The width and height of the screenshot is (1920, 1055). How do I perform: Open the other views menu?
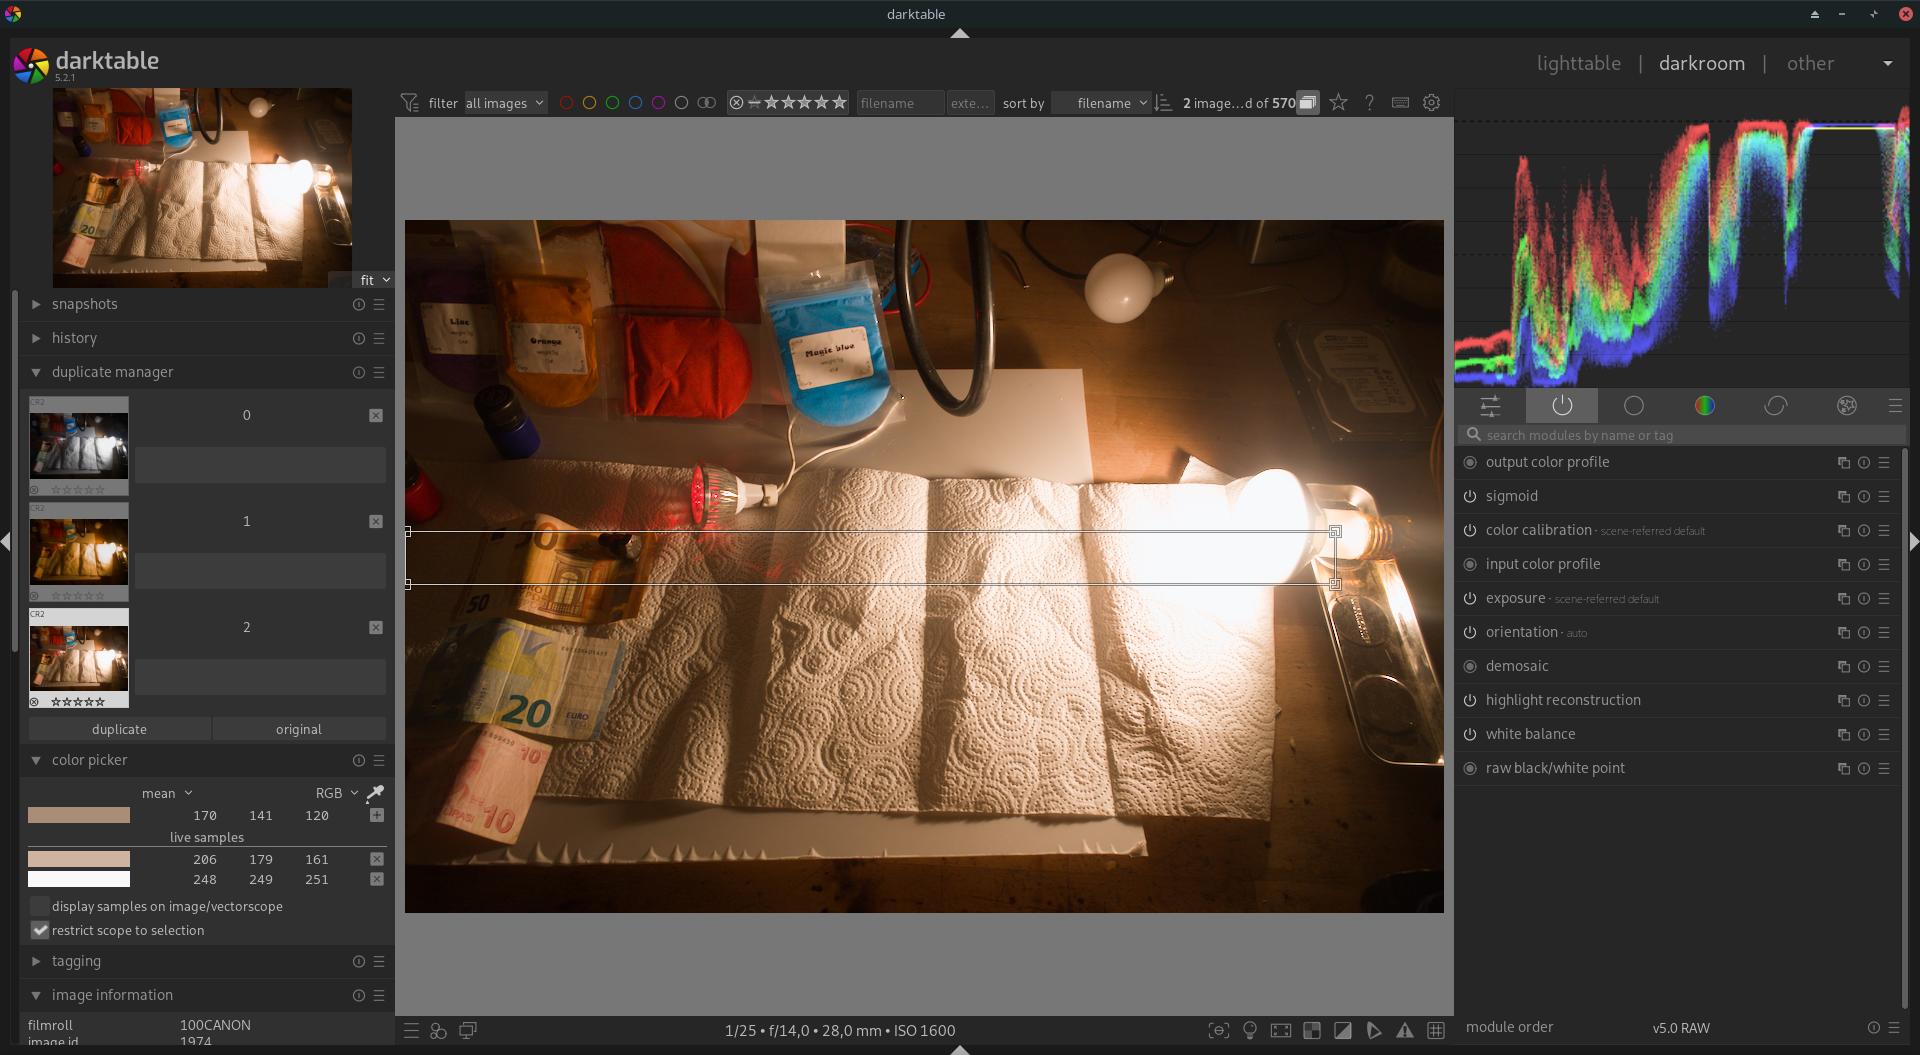1810,63
